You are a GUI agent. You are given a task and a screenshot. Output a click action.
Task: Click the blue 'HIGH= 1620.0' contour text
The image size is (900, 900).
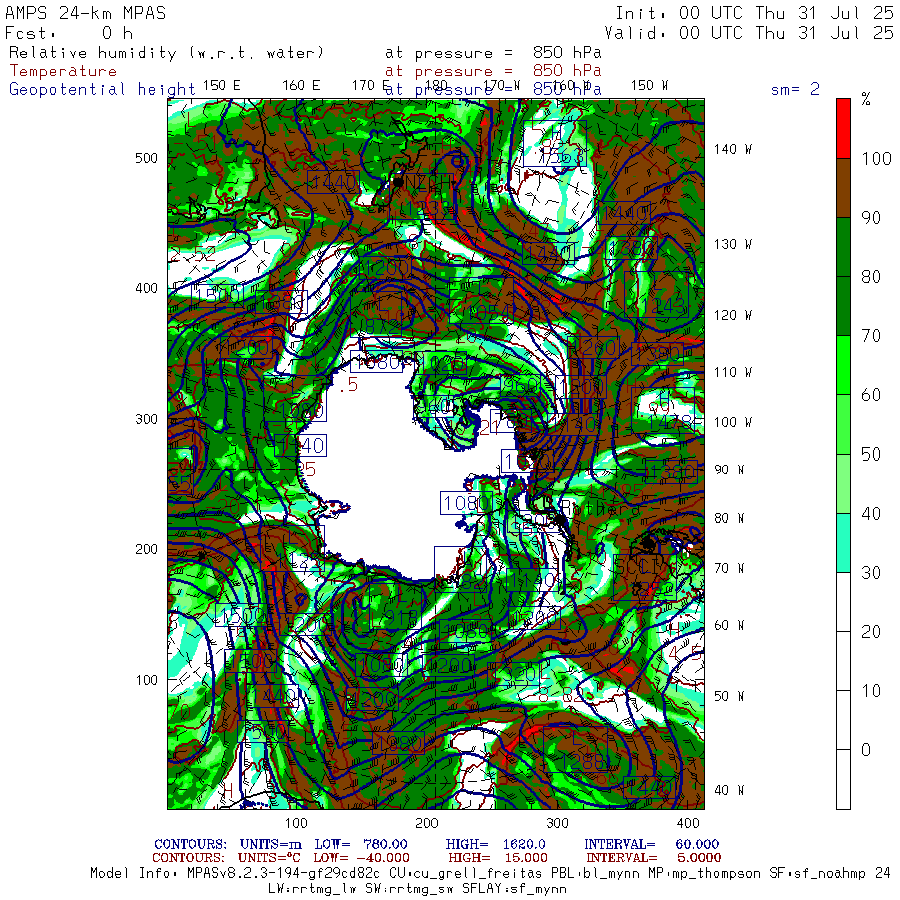pyautogui.click(x=495, y=844)
